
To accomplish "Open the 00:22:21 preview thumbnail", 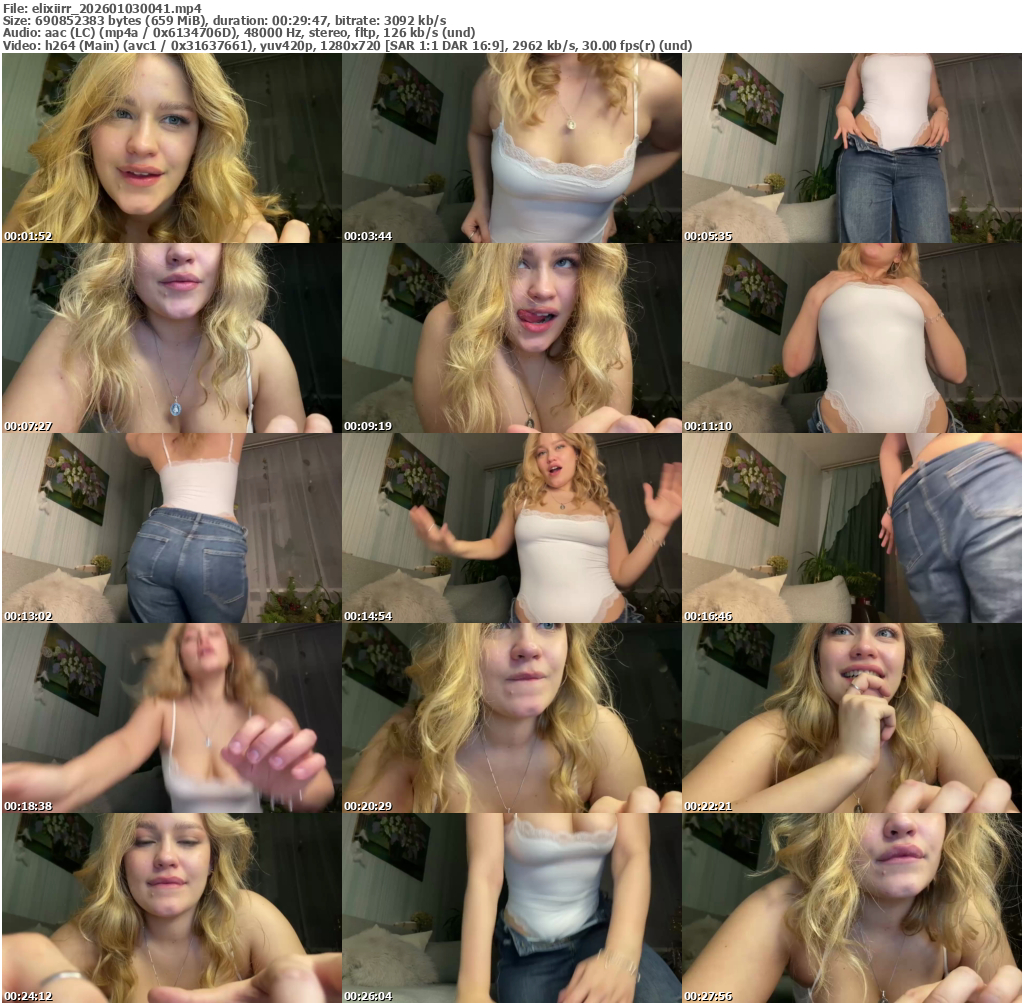I will coord(852,717).
